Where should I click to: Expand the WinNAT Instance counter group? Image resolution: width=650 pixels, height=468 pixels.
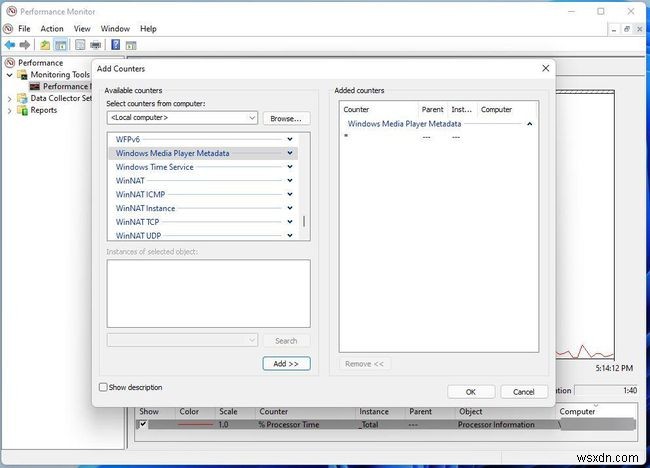tap(290, 208)
